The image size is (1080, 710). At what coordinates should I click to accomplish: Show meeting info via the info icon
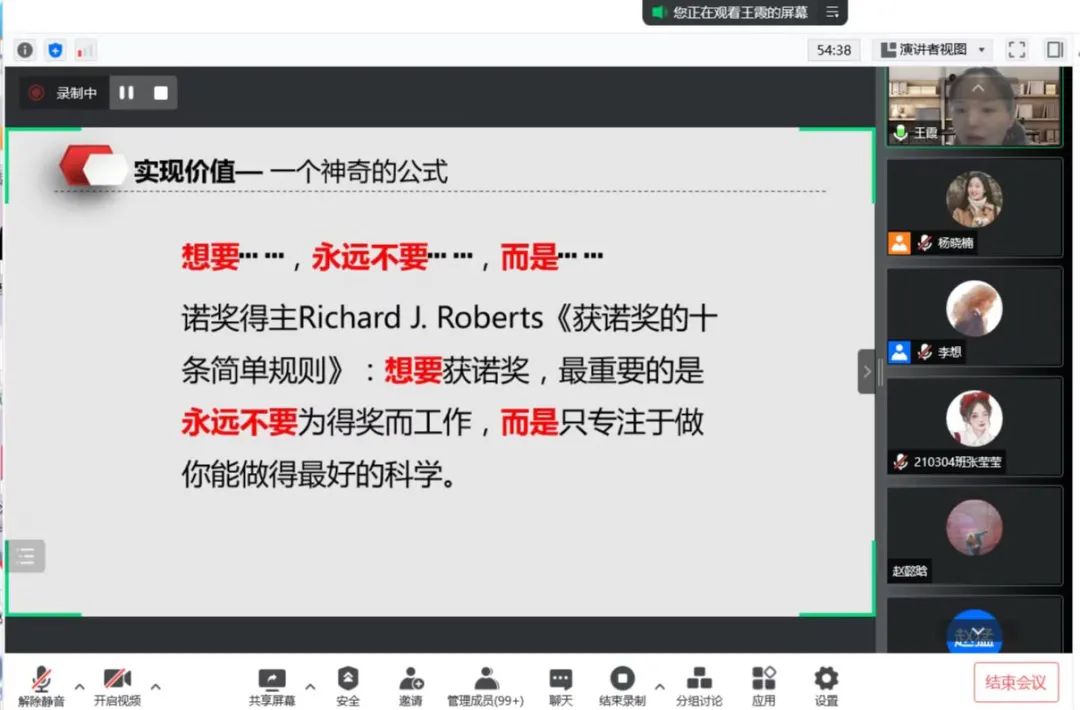click(25, 50)
